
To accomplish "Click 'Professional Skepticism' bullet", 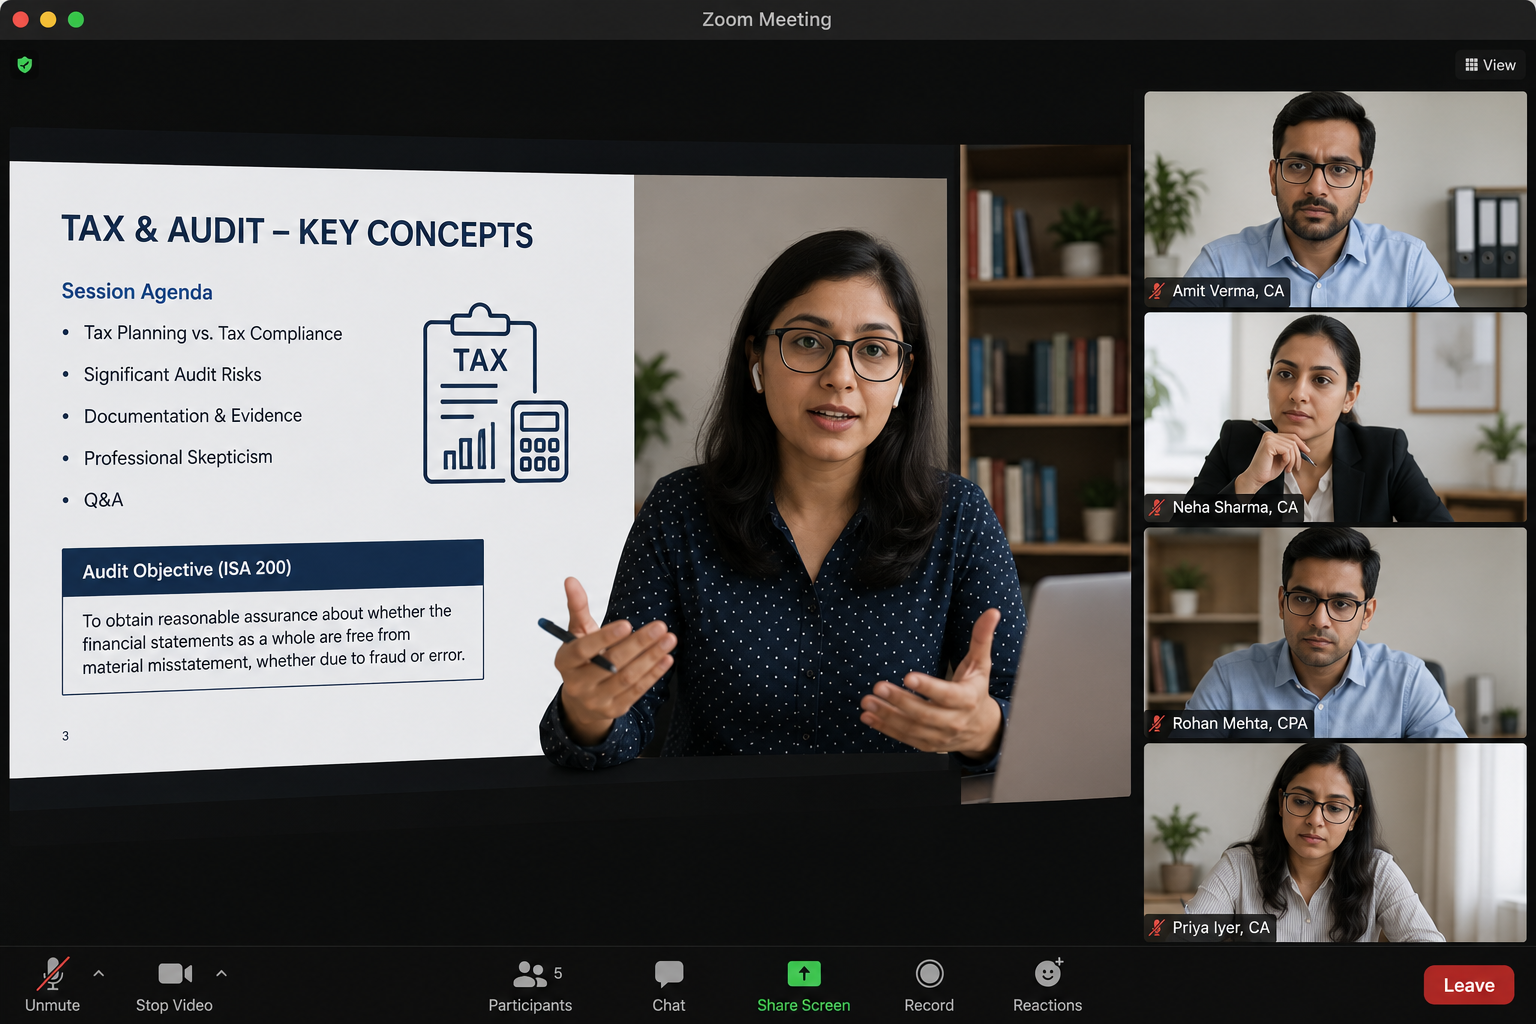I will point(178,457).
